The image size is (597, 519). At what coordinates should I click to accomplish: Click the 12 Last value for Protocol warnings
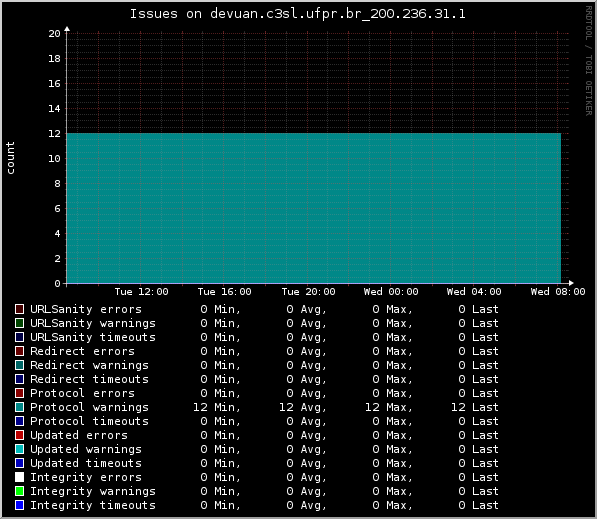pos(474,407)
